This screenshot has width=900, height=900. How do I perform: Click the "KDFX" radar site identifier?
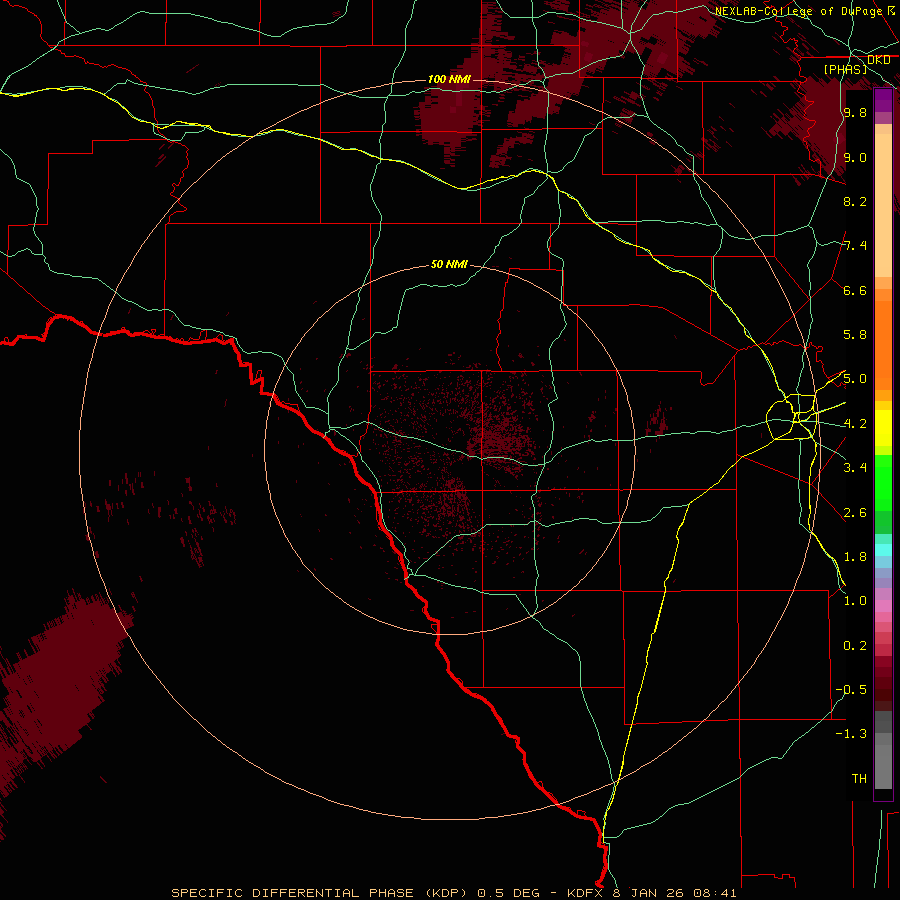point(586,893)
